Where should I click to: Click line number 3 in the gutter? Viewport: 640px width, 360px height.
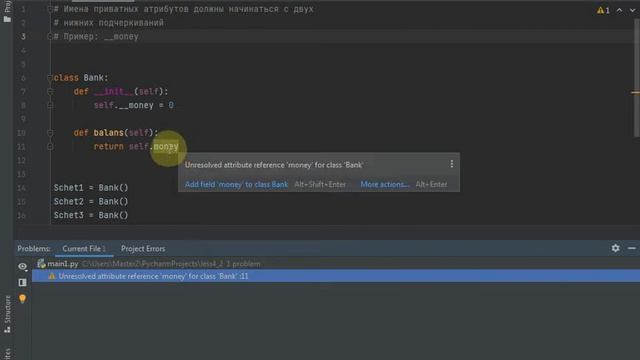23,36
